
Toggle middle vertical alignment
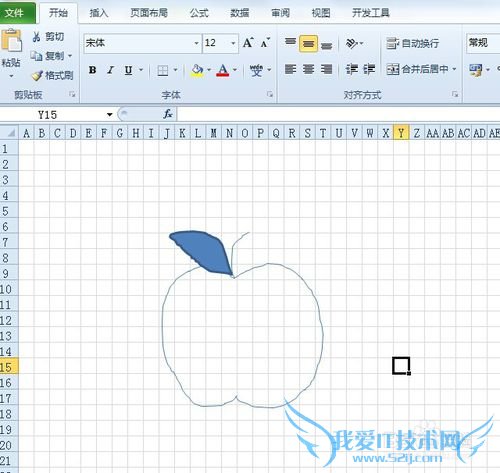tap(308, 43)
